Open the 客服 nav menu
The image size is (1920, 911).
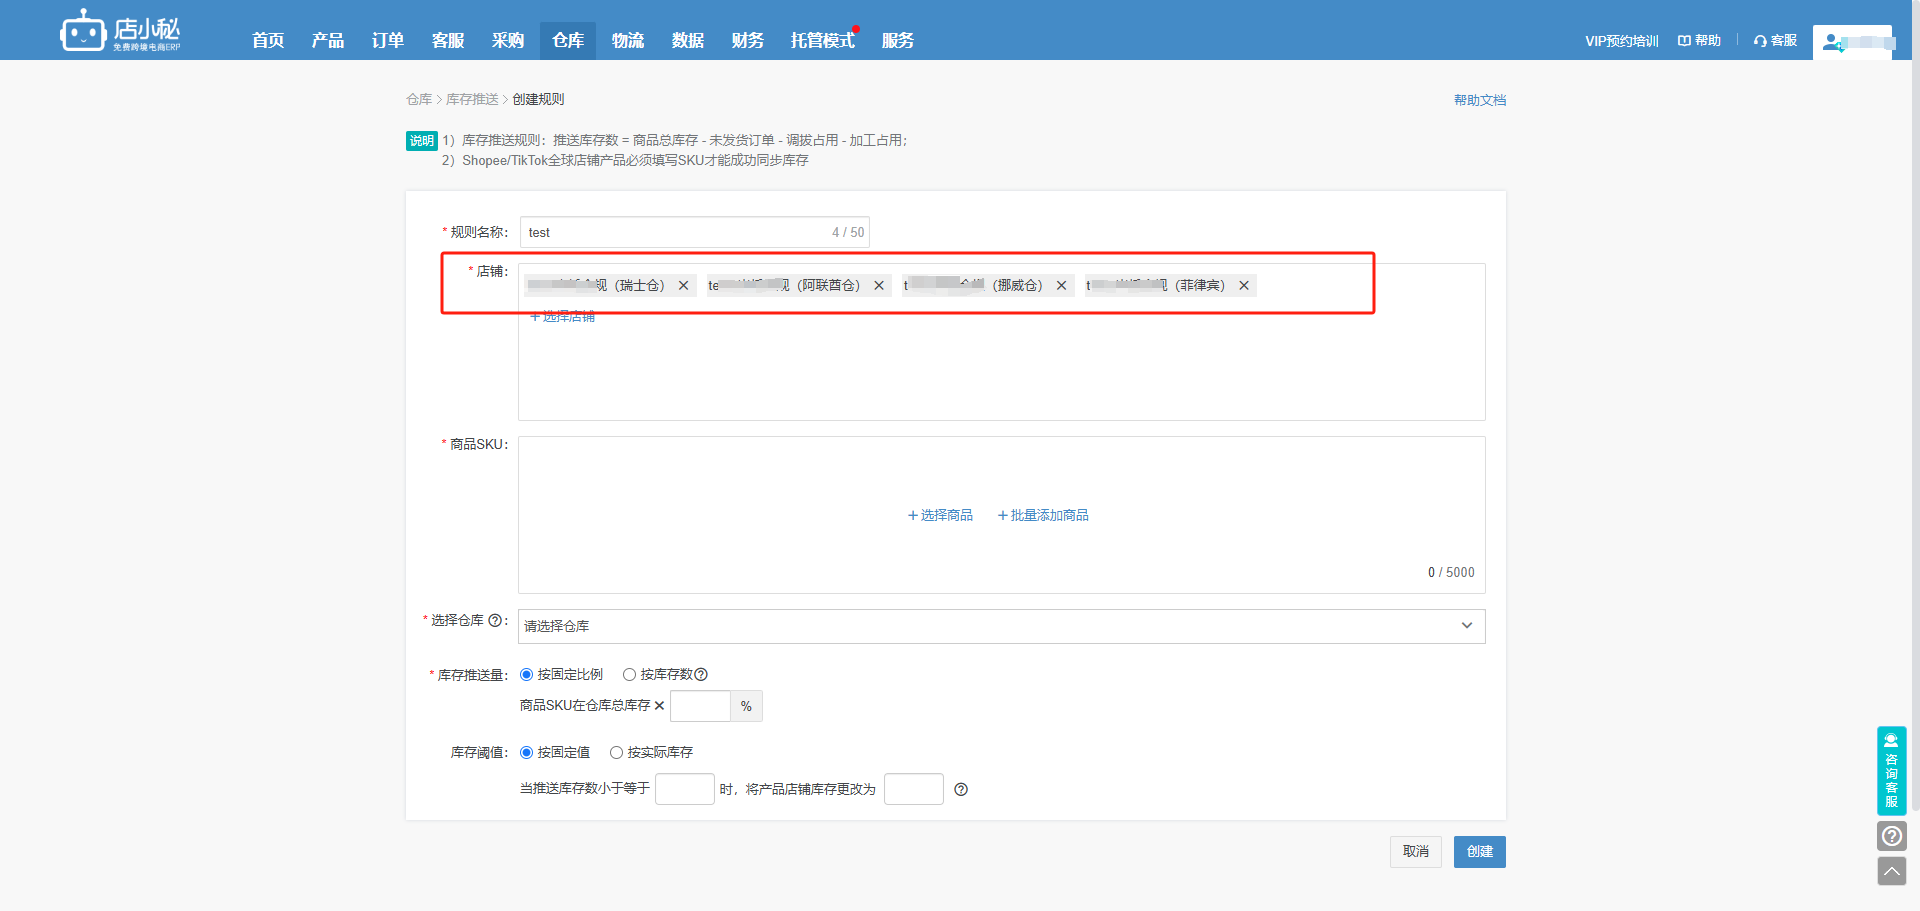click(448, 41)
